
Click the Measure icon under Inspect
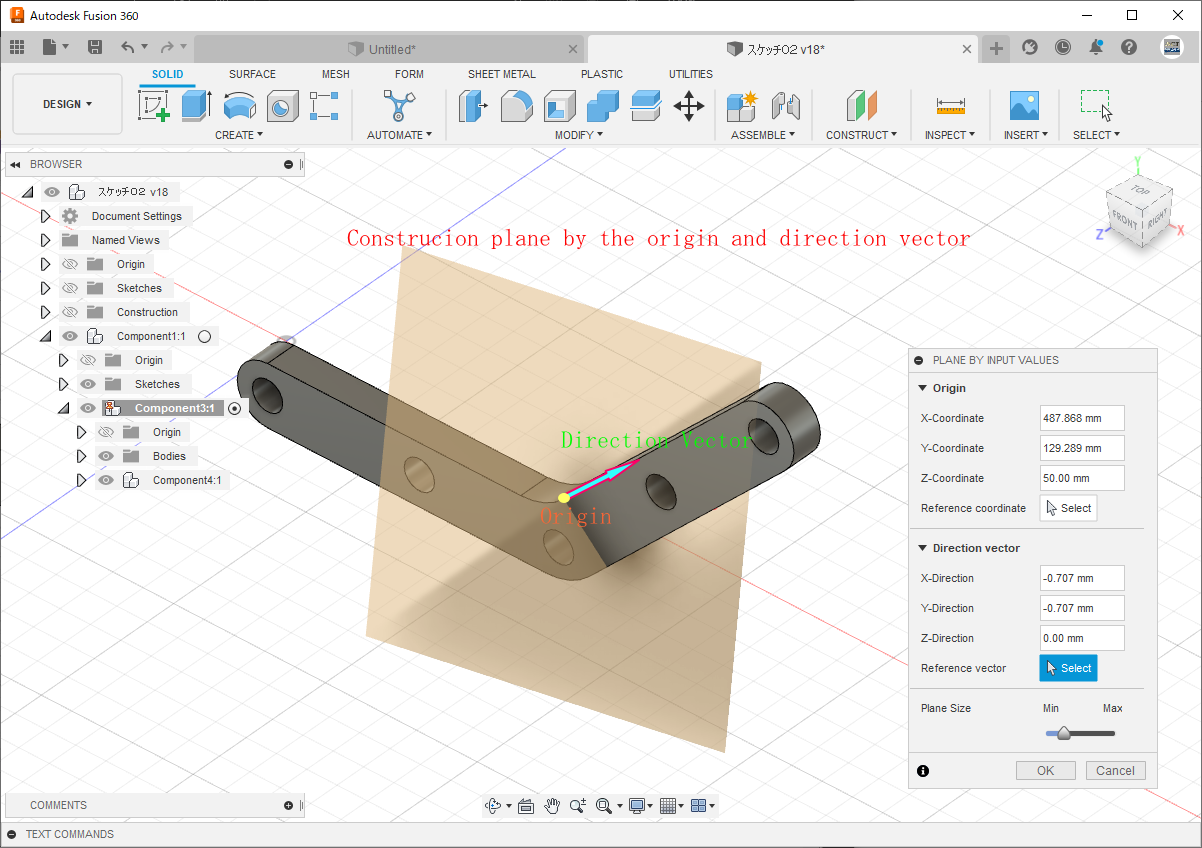coord(950,105)
